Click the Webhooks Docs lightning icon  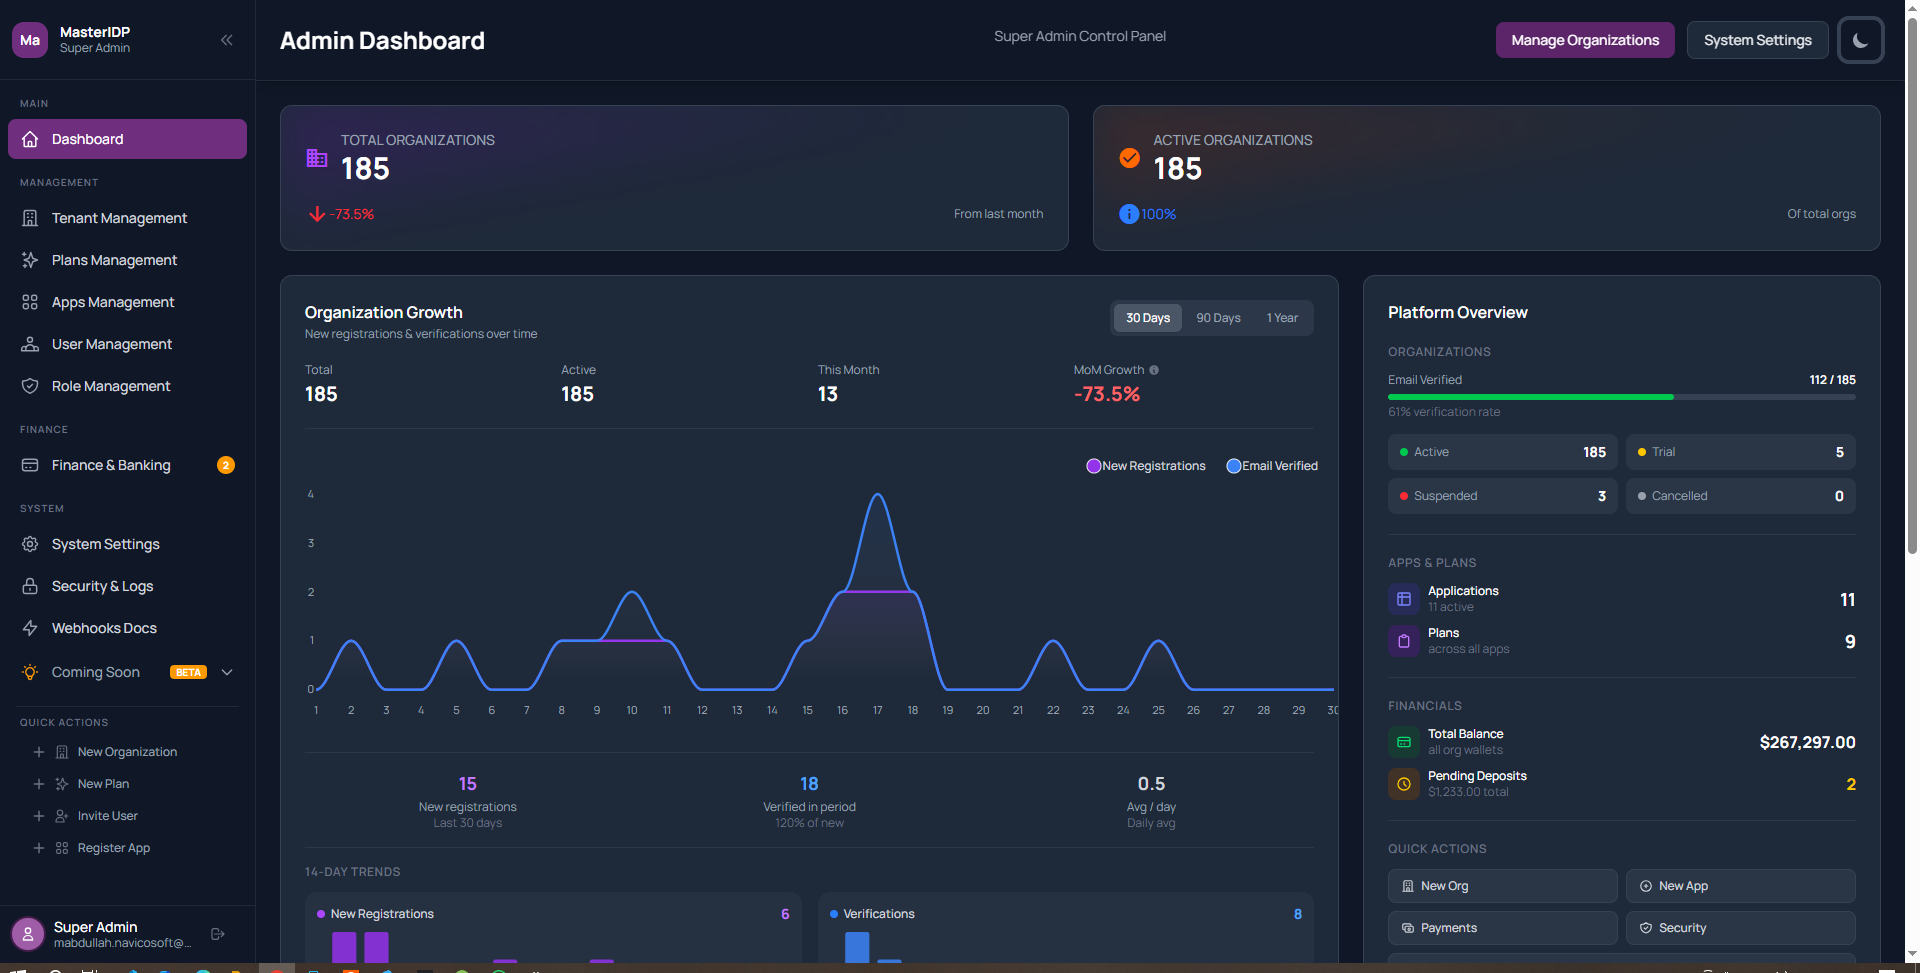30,628
